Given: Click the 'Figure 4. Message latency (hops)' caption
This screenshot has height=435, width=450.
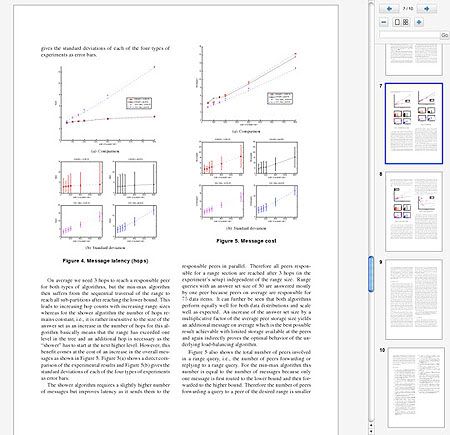Looking at the screenshot, I should (105, 261).
